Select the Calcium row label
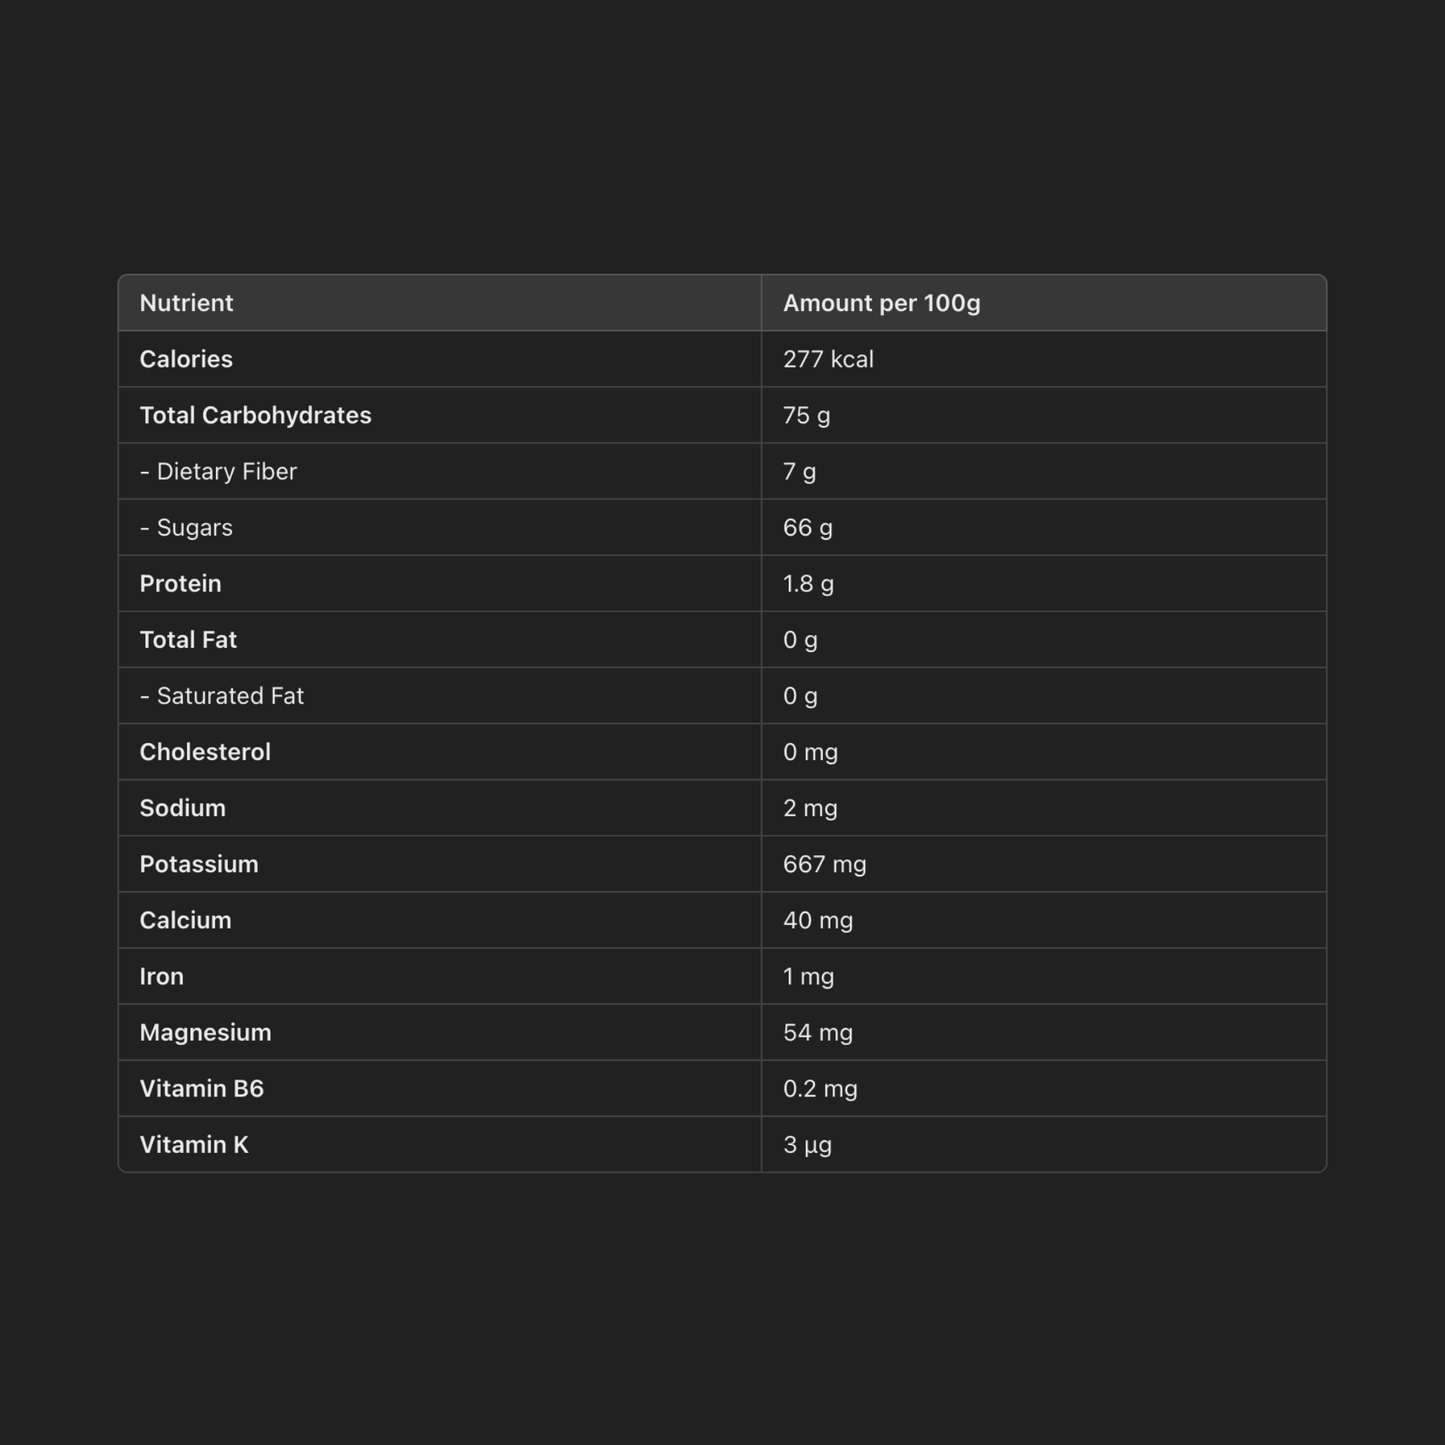 185,919
